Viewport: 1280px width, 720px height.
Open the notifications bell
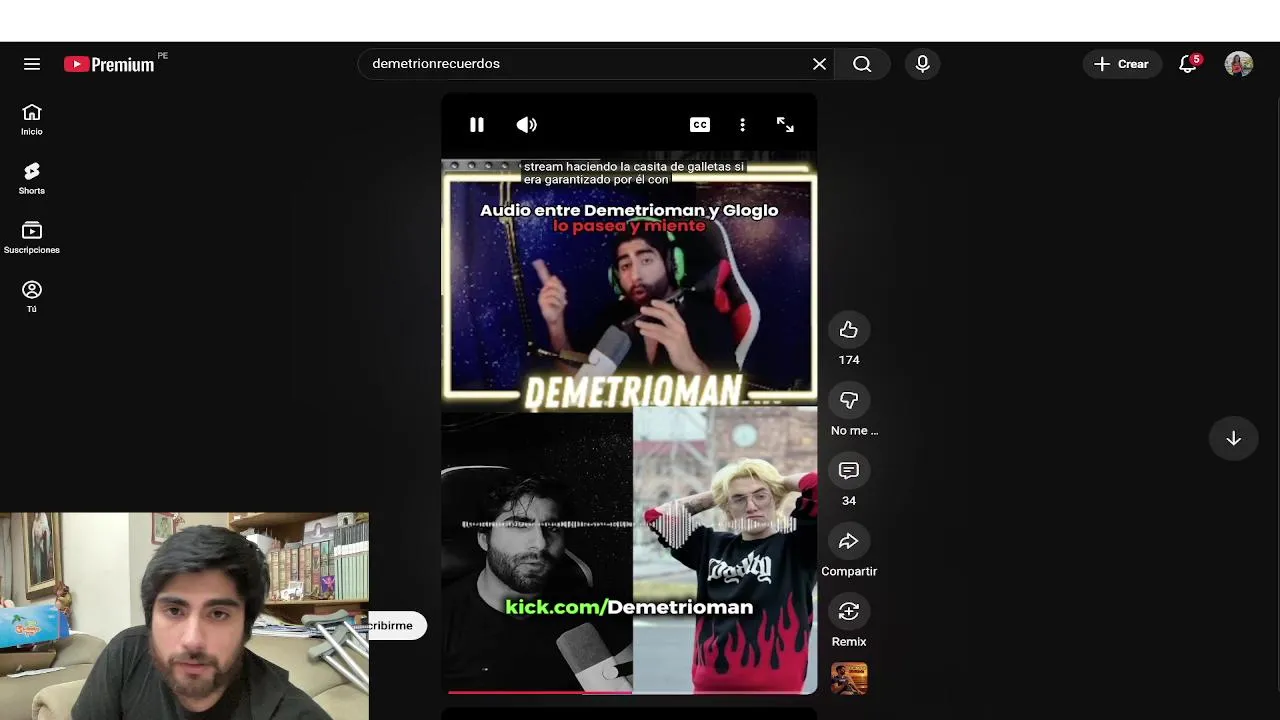pyautogui.click(x=1188, y=64)
